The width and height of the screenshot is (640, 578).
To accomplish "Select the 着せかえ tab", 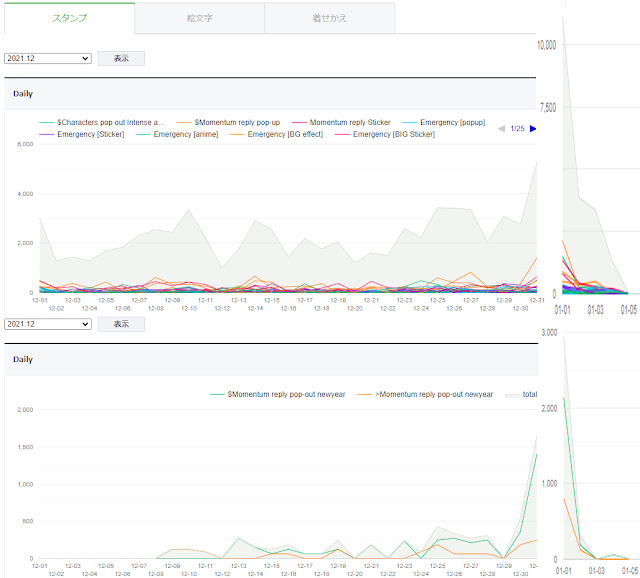I will pos(330,18).
